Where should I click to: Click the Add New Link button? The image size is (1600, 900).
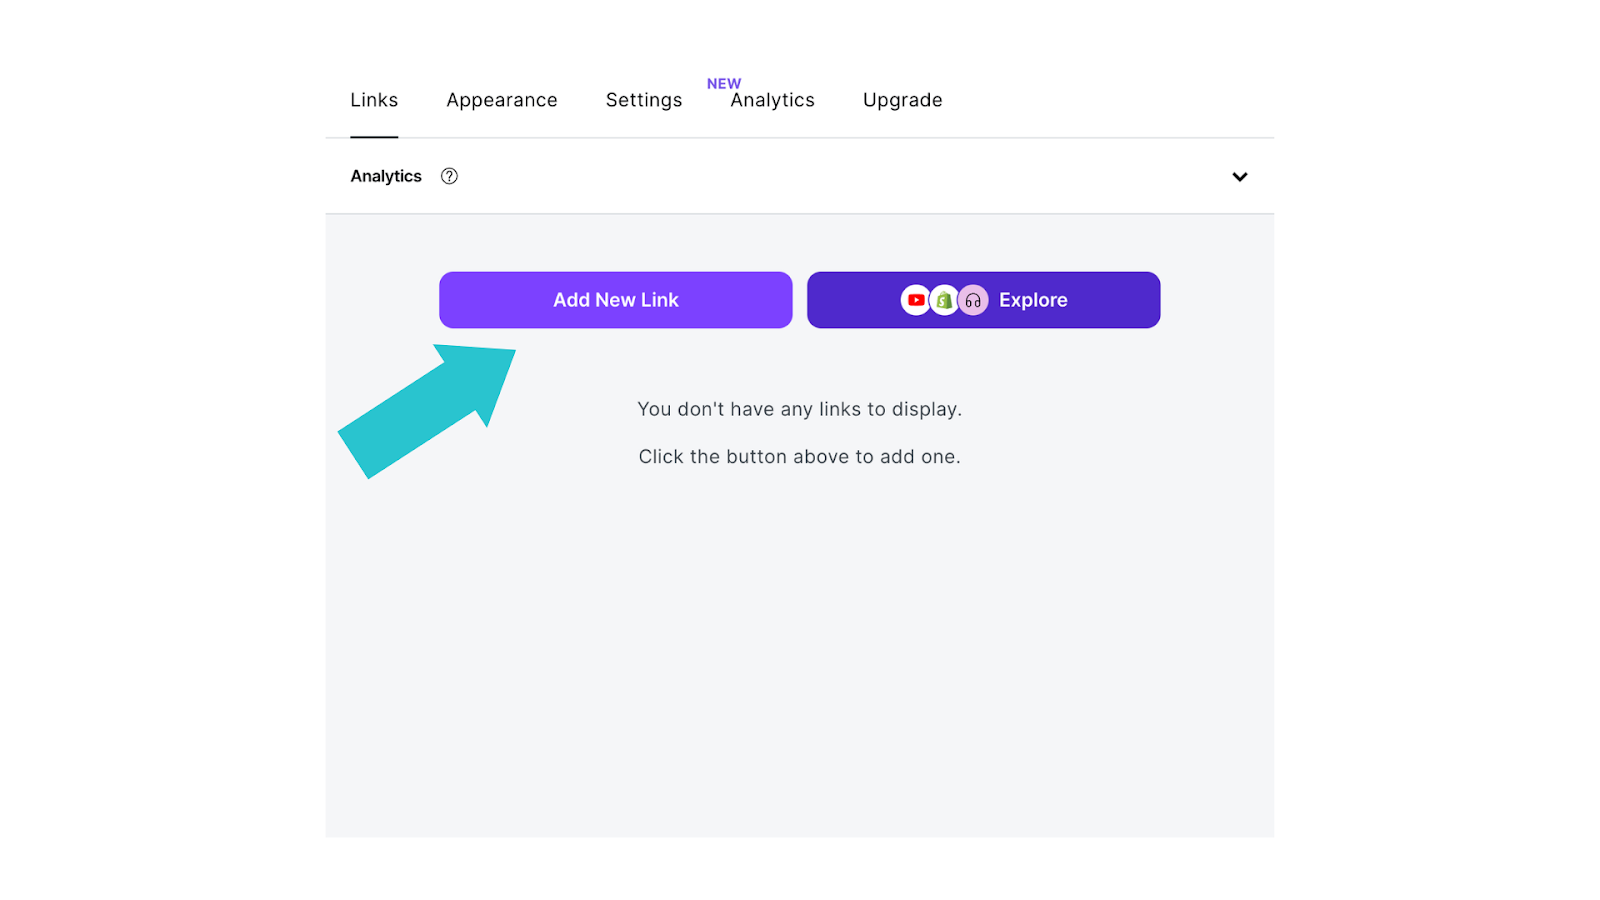[x=616, y=300]
